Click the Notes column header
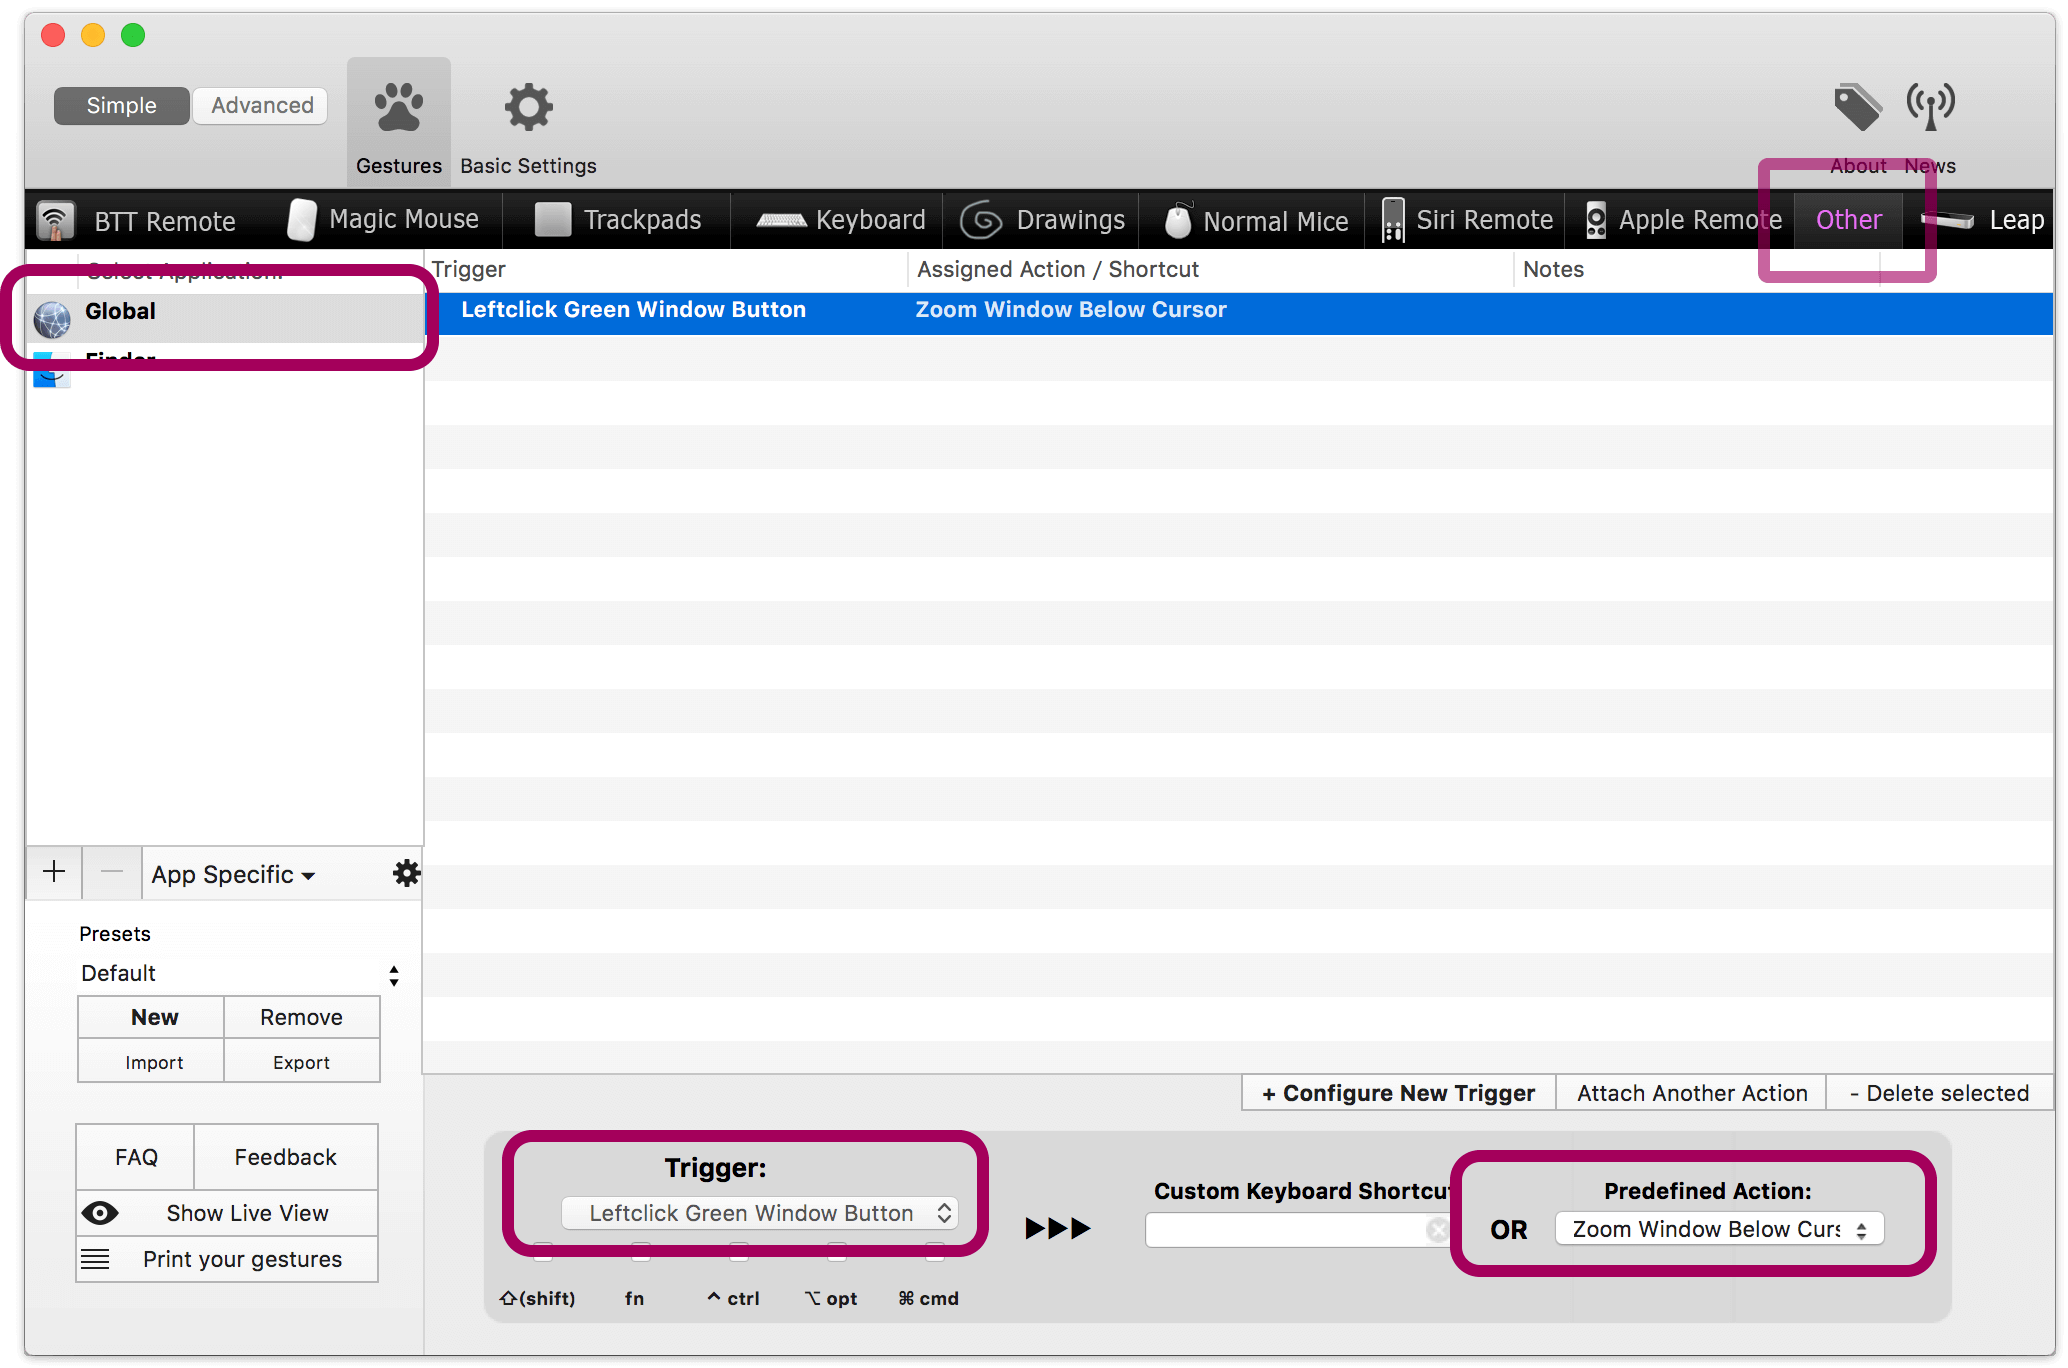 click(x=1697, y=269)
